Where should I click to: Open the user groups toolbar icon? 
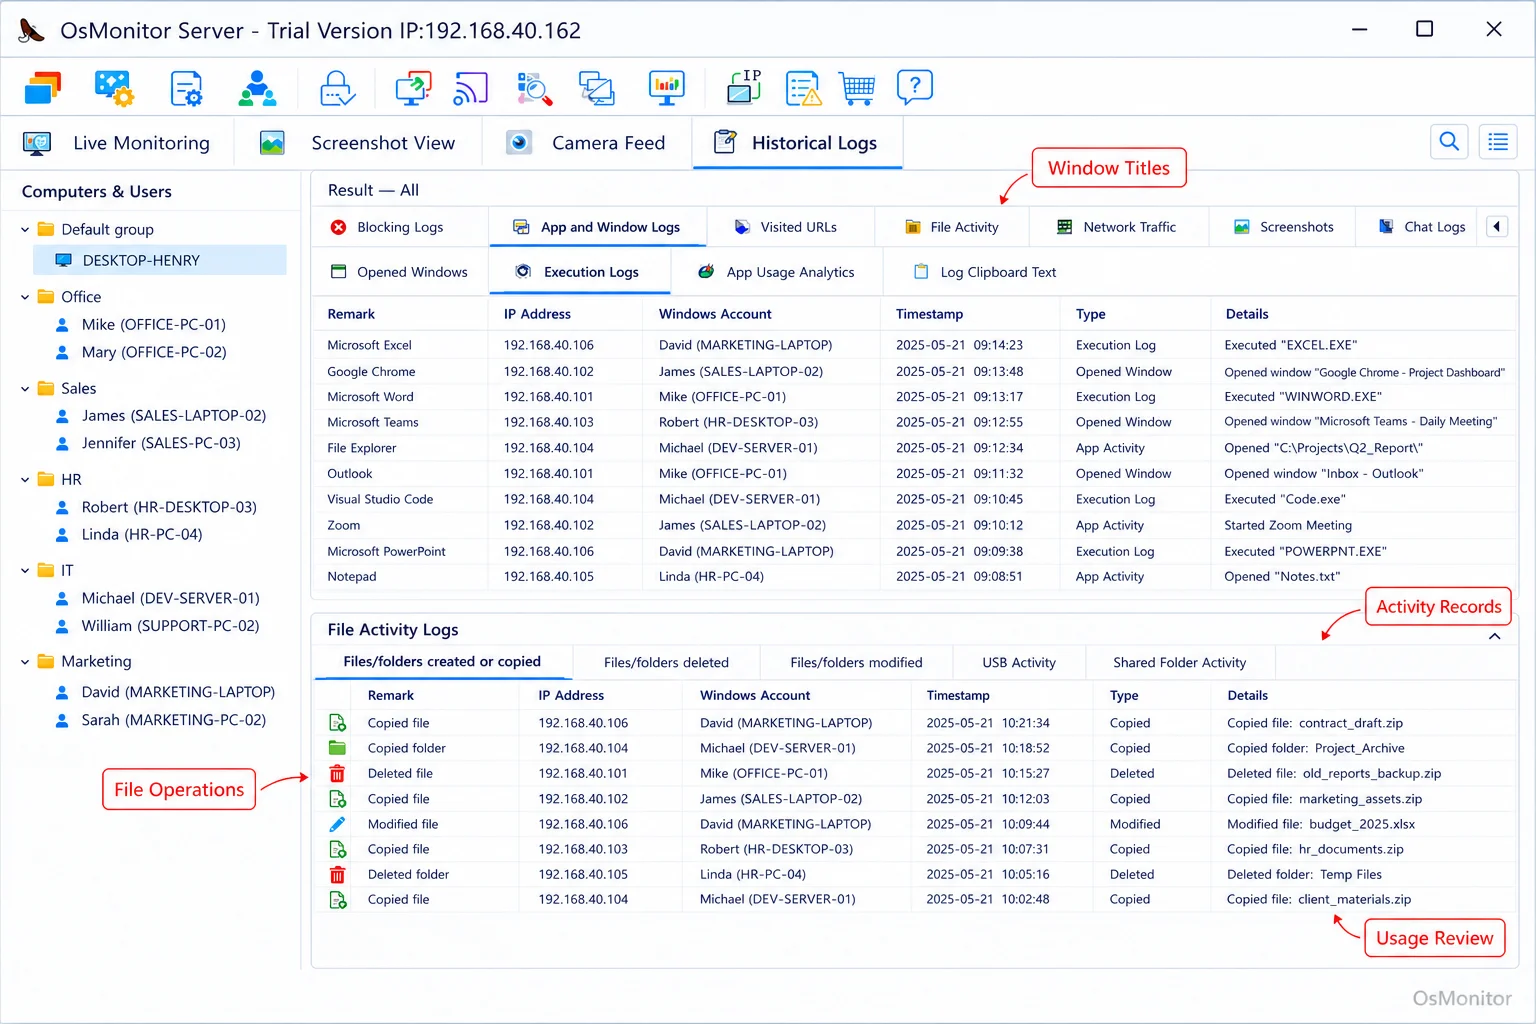pyautogui.click(x=258, y=88)
